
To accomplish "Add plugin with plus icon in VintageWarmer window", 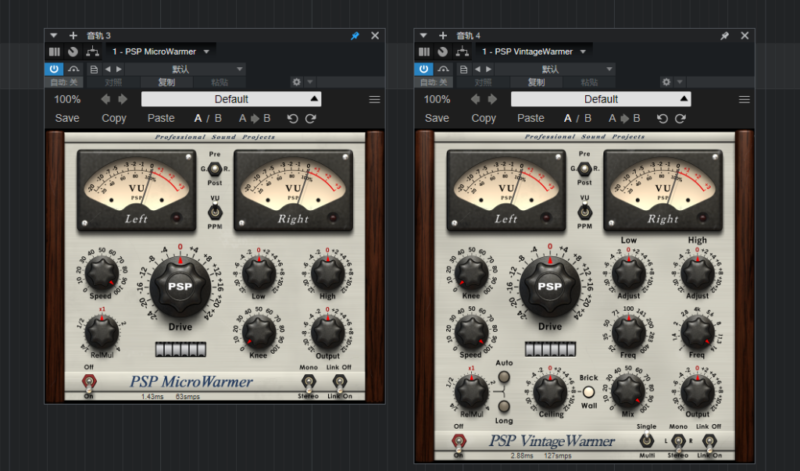I will (x=443, y=35).
